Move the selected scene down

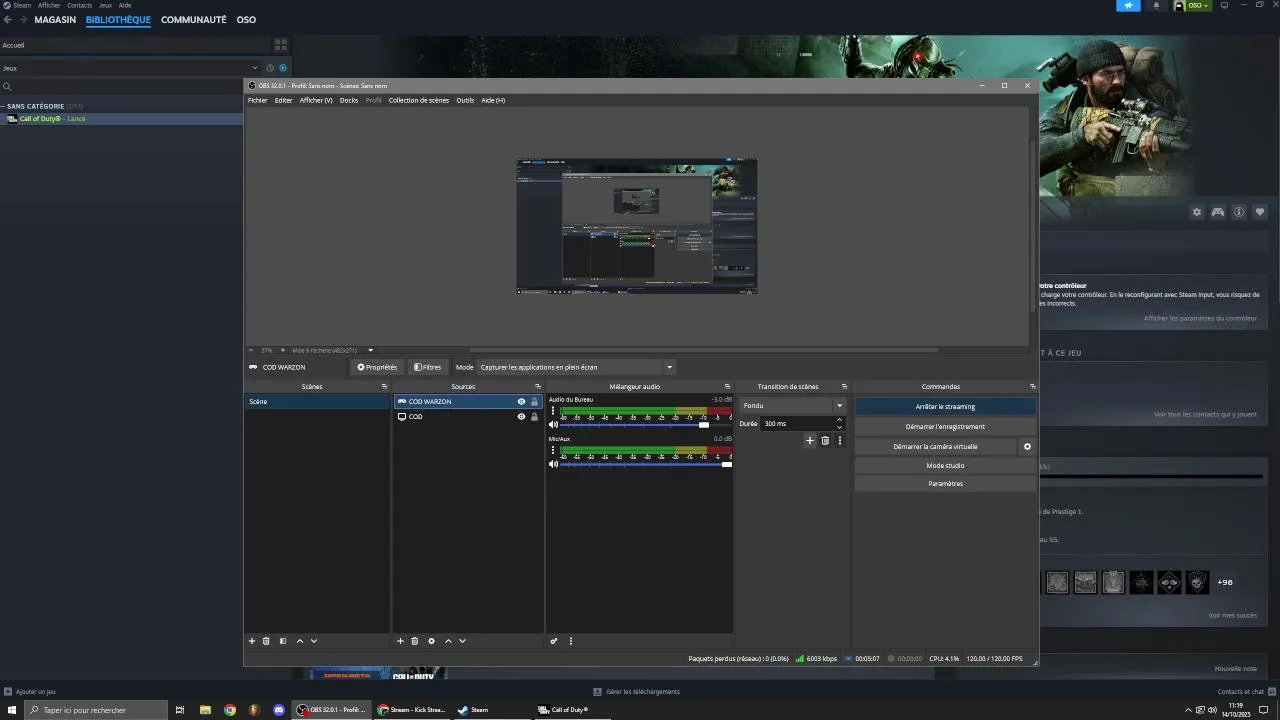click(x=314, y=641)
